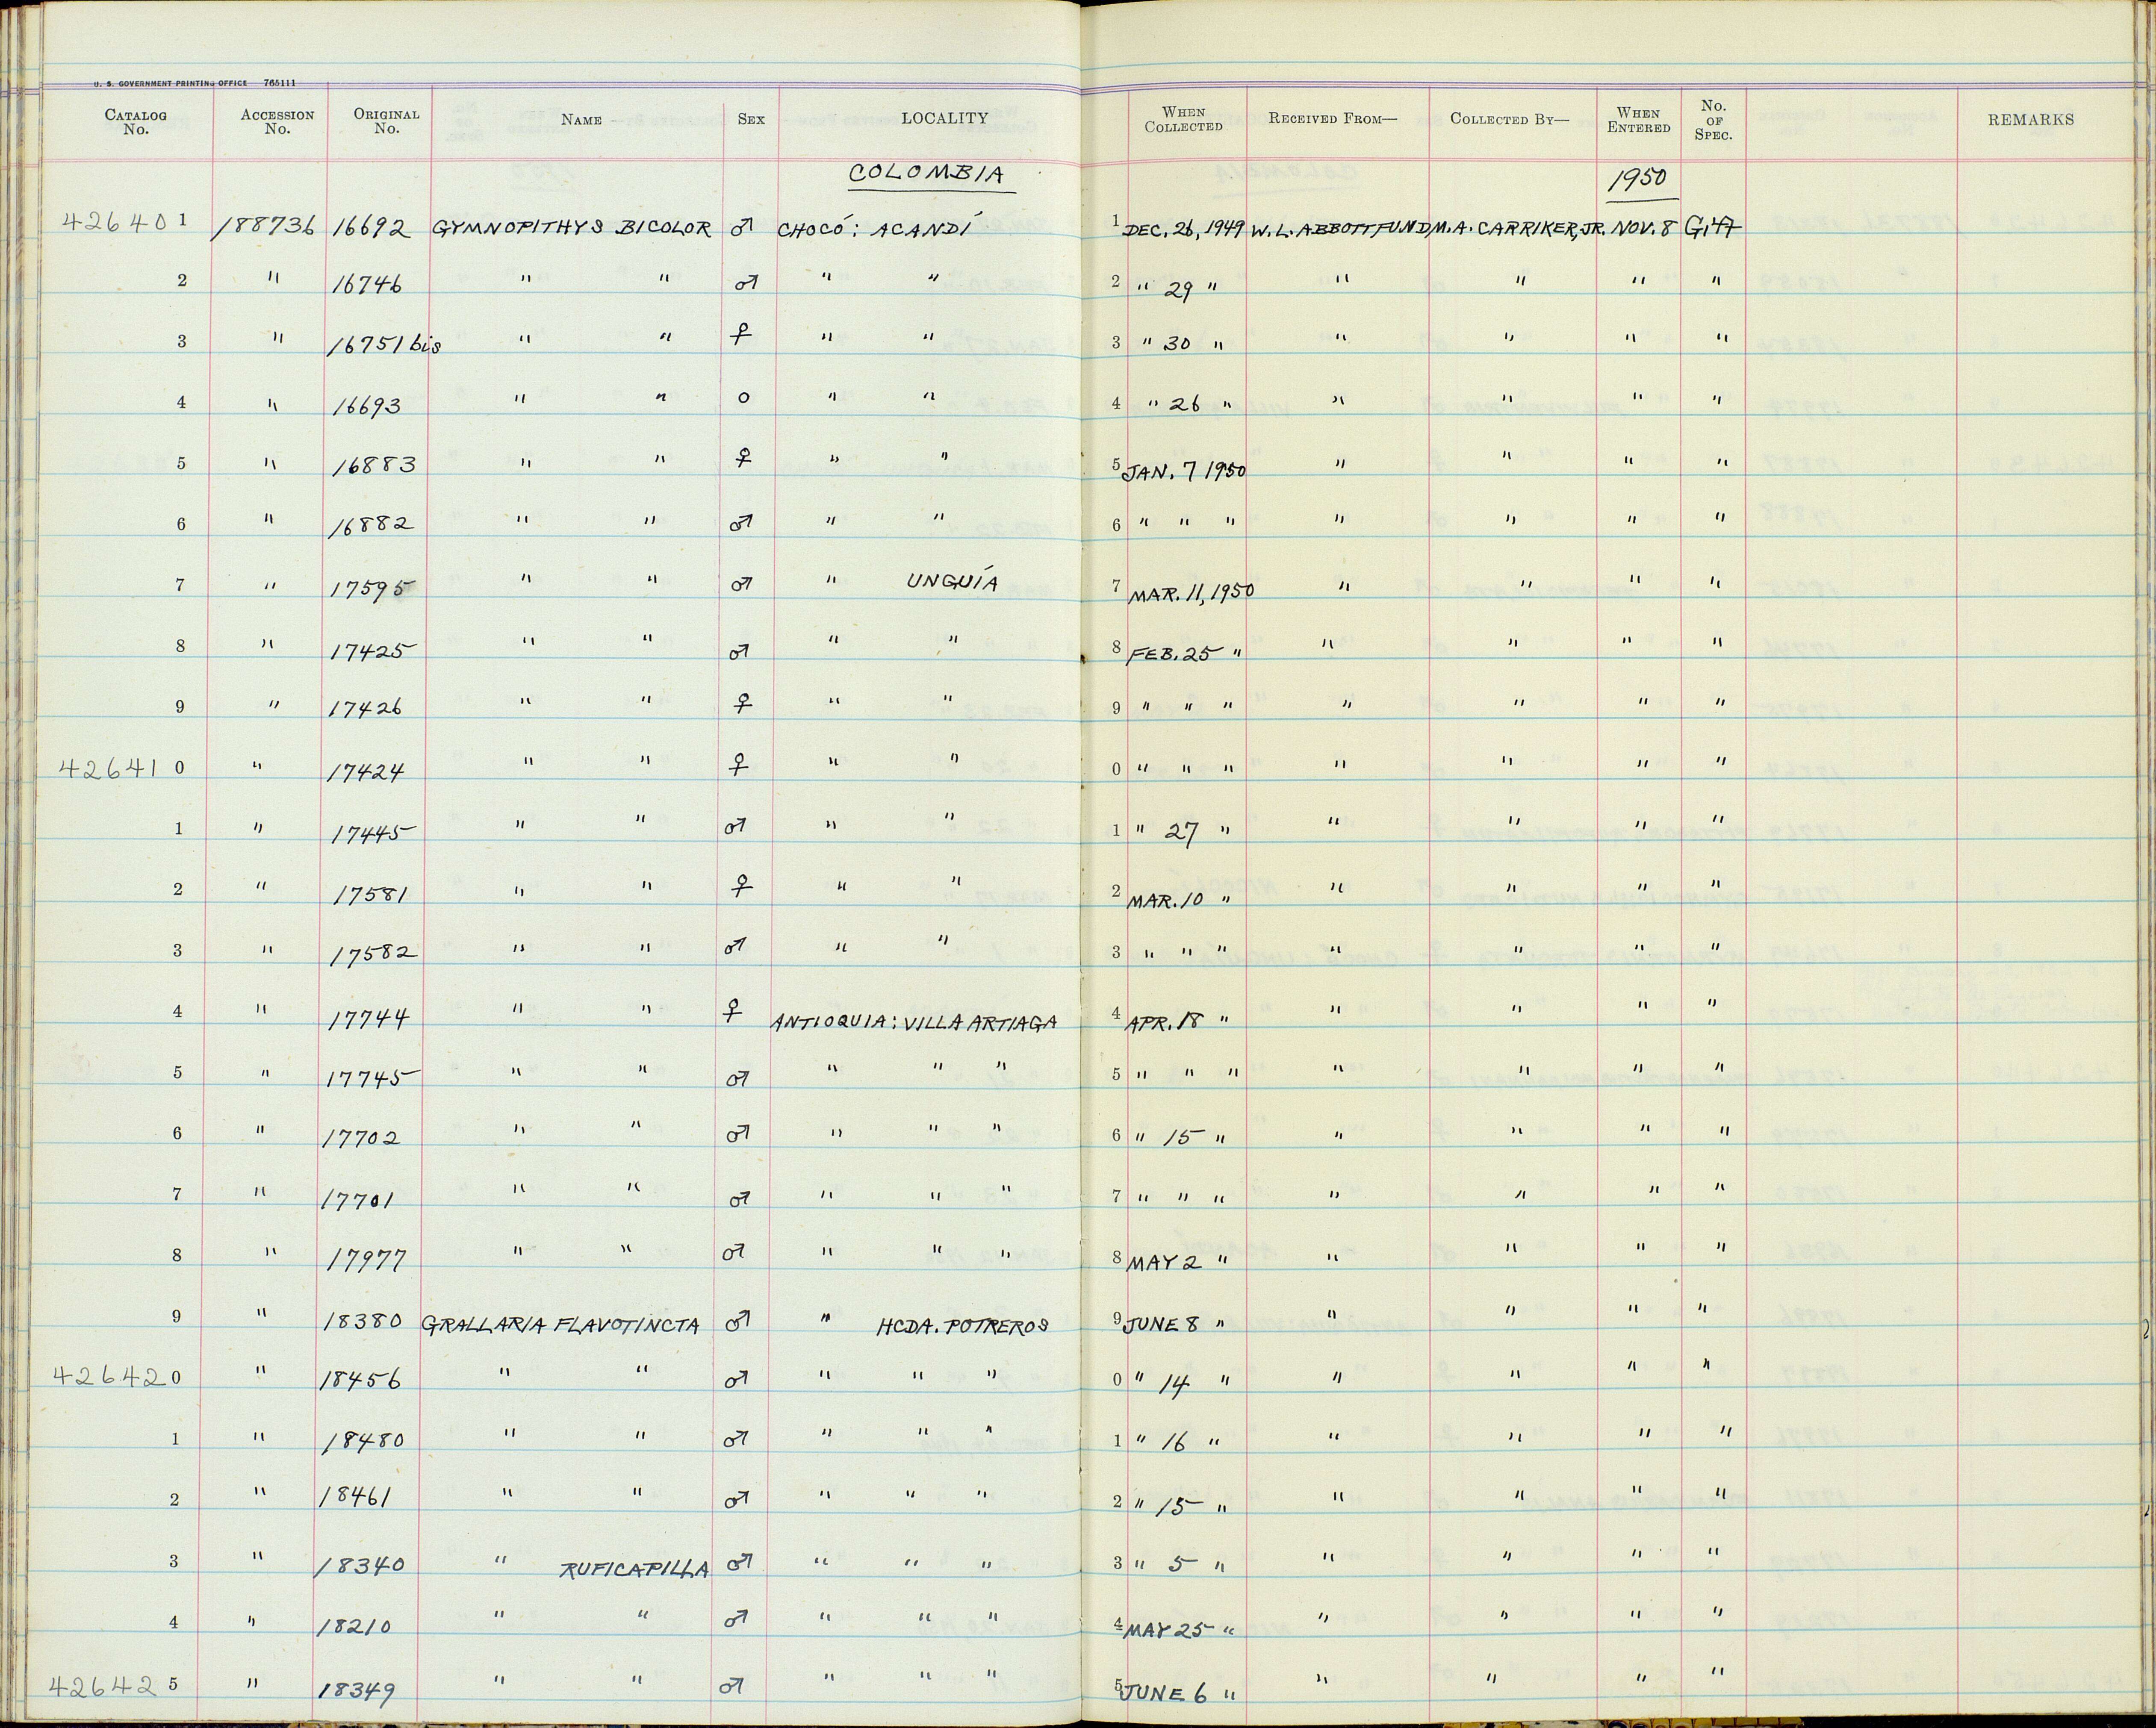
Task: Select original number '18380'
Action: (362, 1321)
